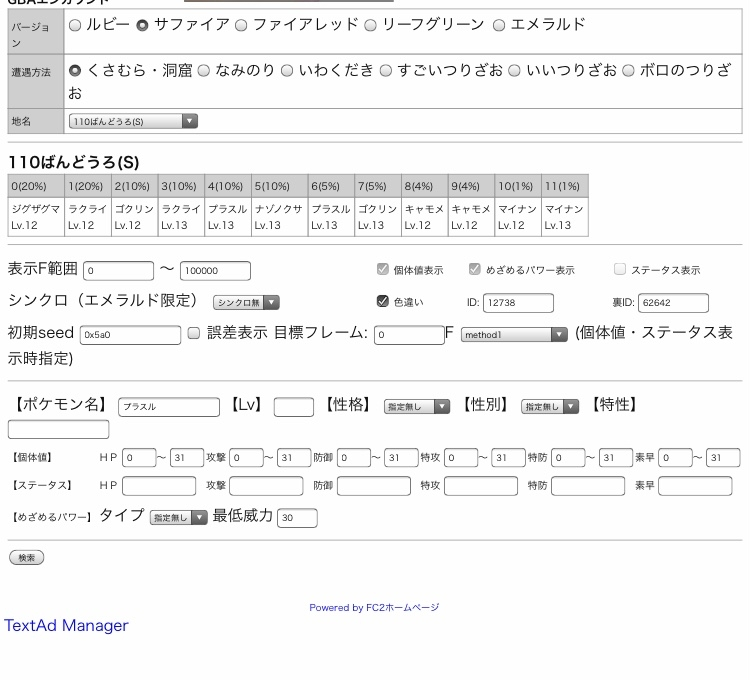Click the 個体値 素早 maximum field

(723, 458)
